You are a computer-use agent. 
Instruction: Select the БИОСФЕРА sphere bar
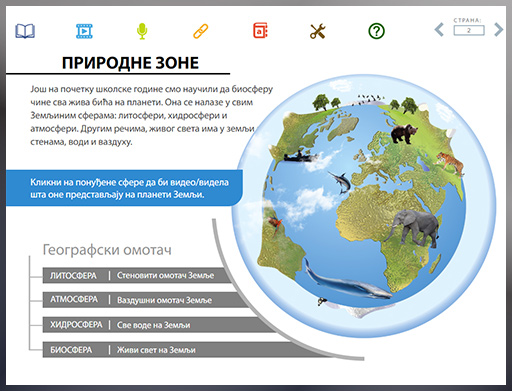coord(187,350)
